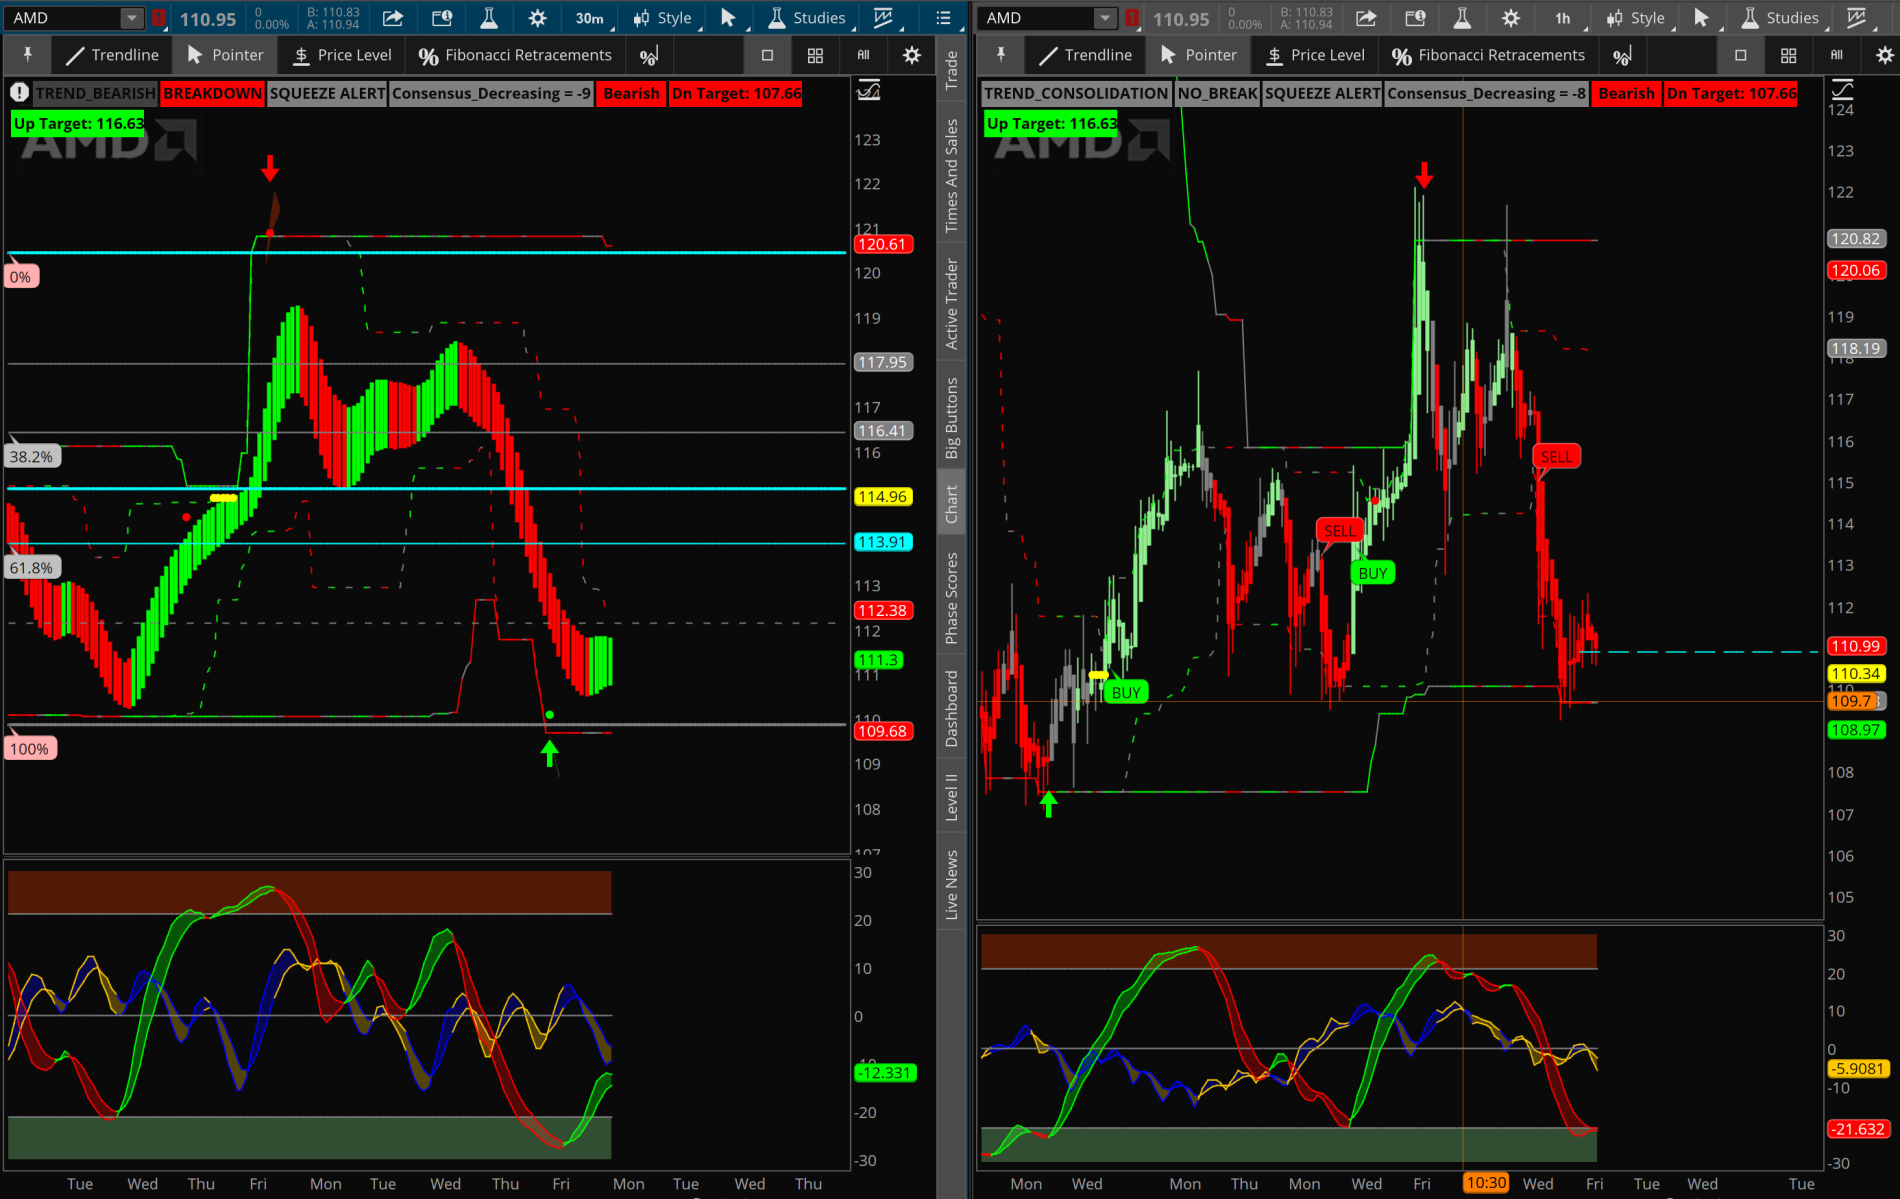Switch left chart to single-pane layout
Screen dimensions: 1900x1199
[x=767, y=56]
